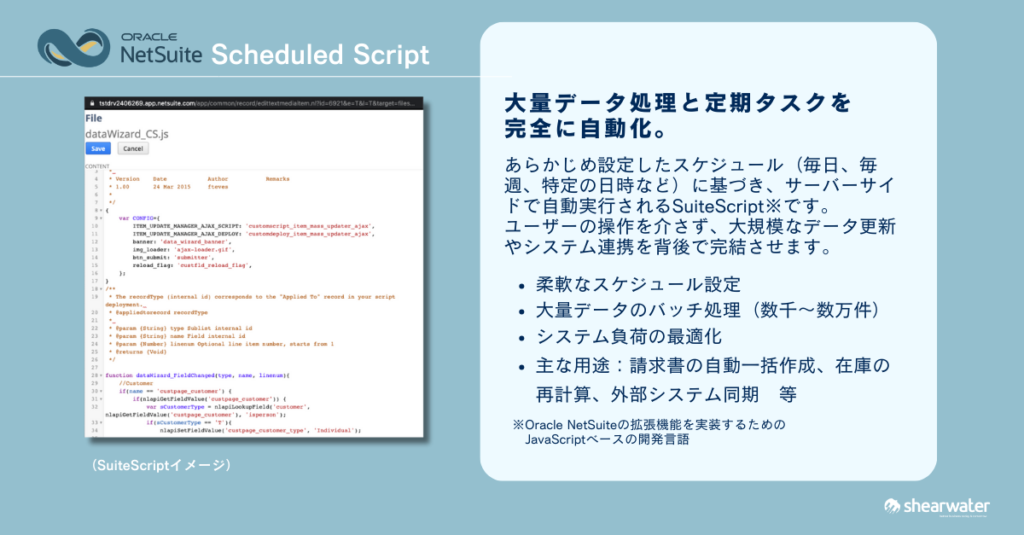Click the 'Scheduled Script' title text

point(320,53)
